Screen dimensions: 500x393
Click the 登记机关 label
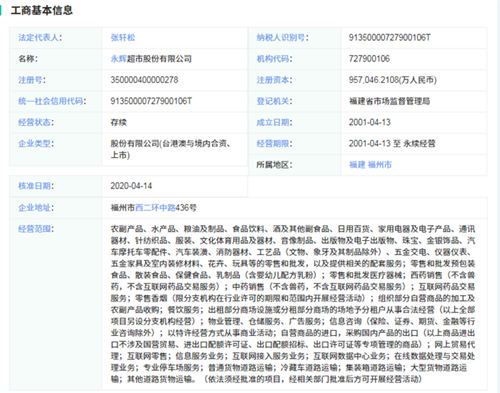pos(274,101)
